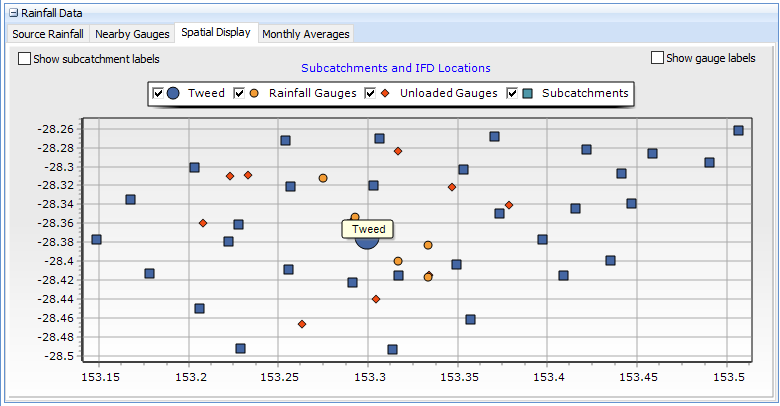Open the Nearby Gauges tab
This screenshot has height=406, width=780.
[133, 34]
